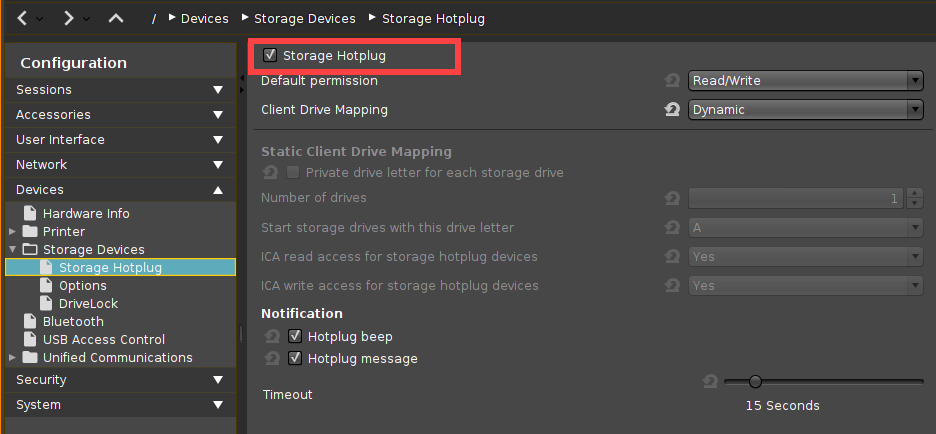Click the back navigation arrow

[x=22, y=18]
